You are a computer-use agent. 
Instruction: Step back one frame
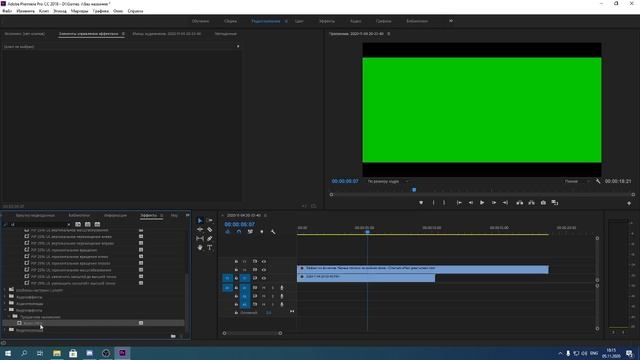click(471, 202)
